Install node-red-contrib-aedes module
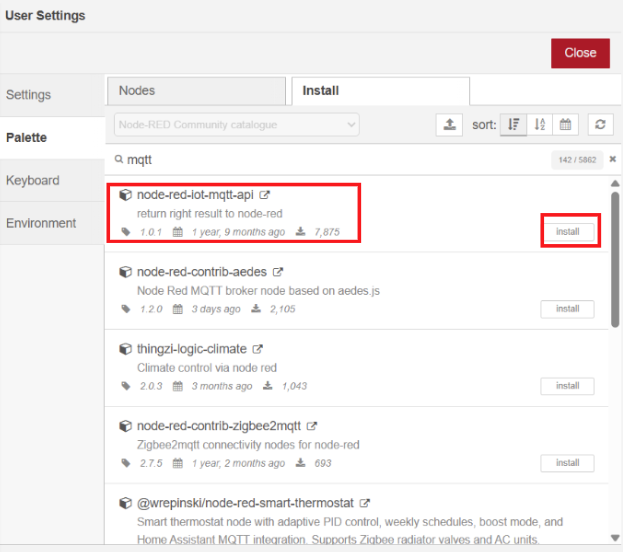This screenshot has height=552, width=623. point(567,309)
